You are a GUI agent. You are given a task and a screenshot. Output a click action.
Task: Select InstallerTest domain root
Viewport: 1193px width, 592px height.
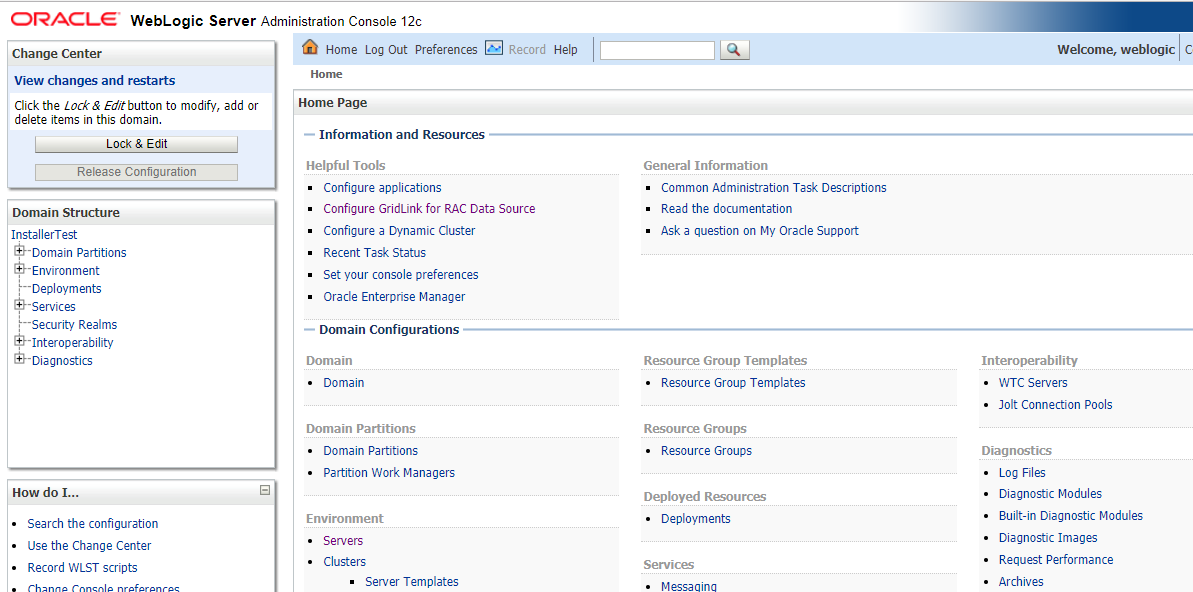(44, 235)
